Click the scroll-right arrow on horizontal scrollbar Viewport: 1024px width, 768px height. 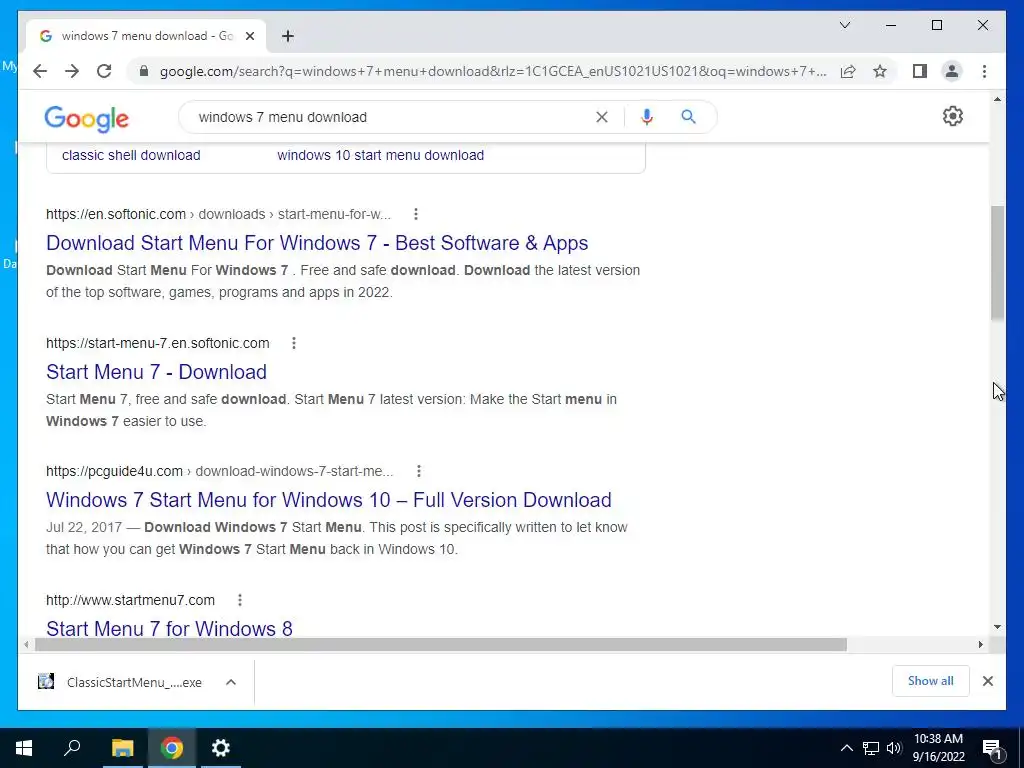click(980, 645)
